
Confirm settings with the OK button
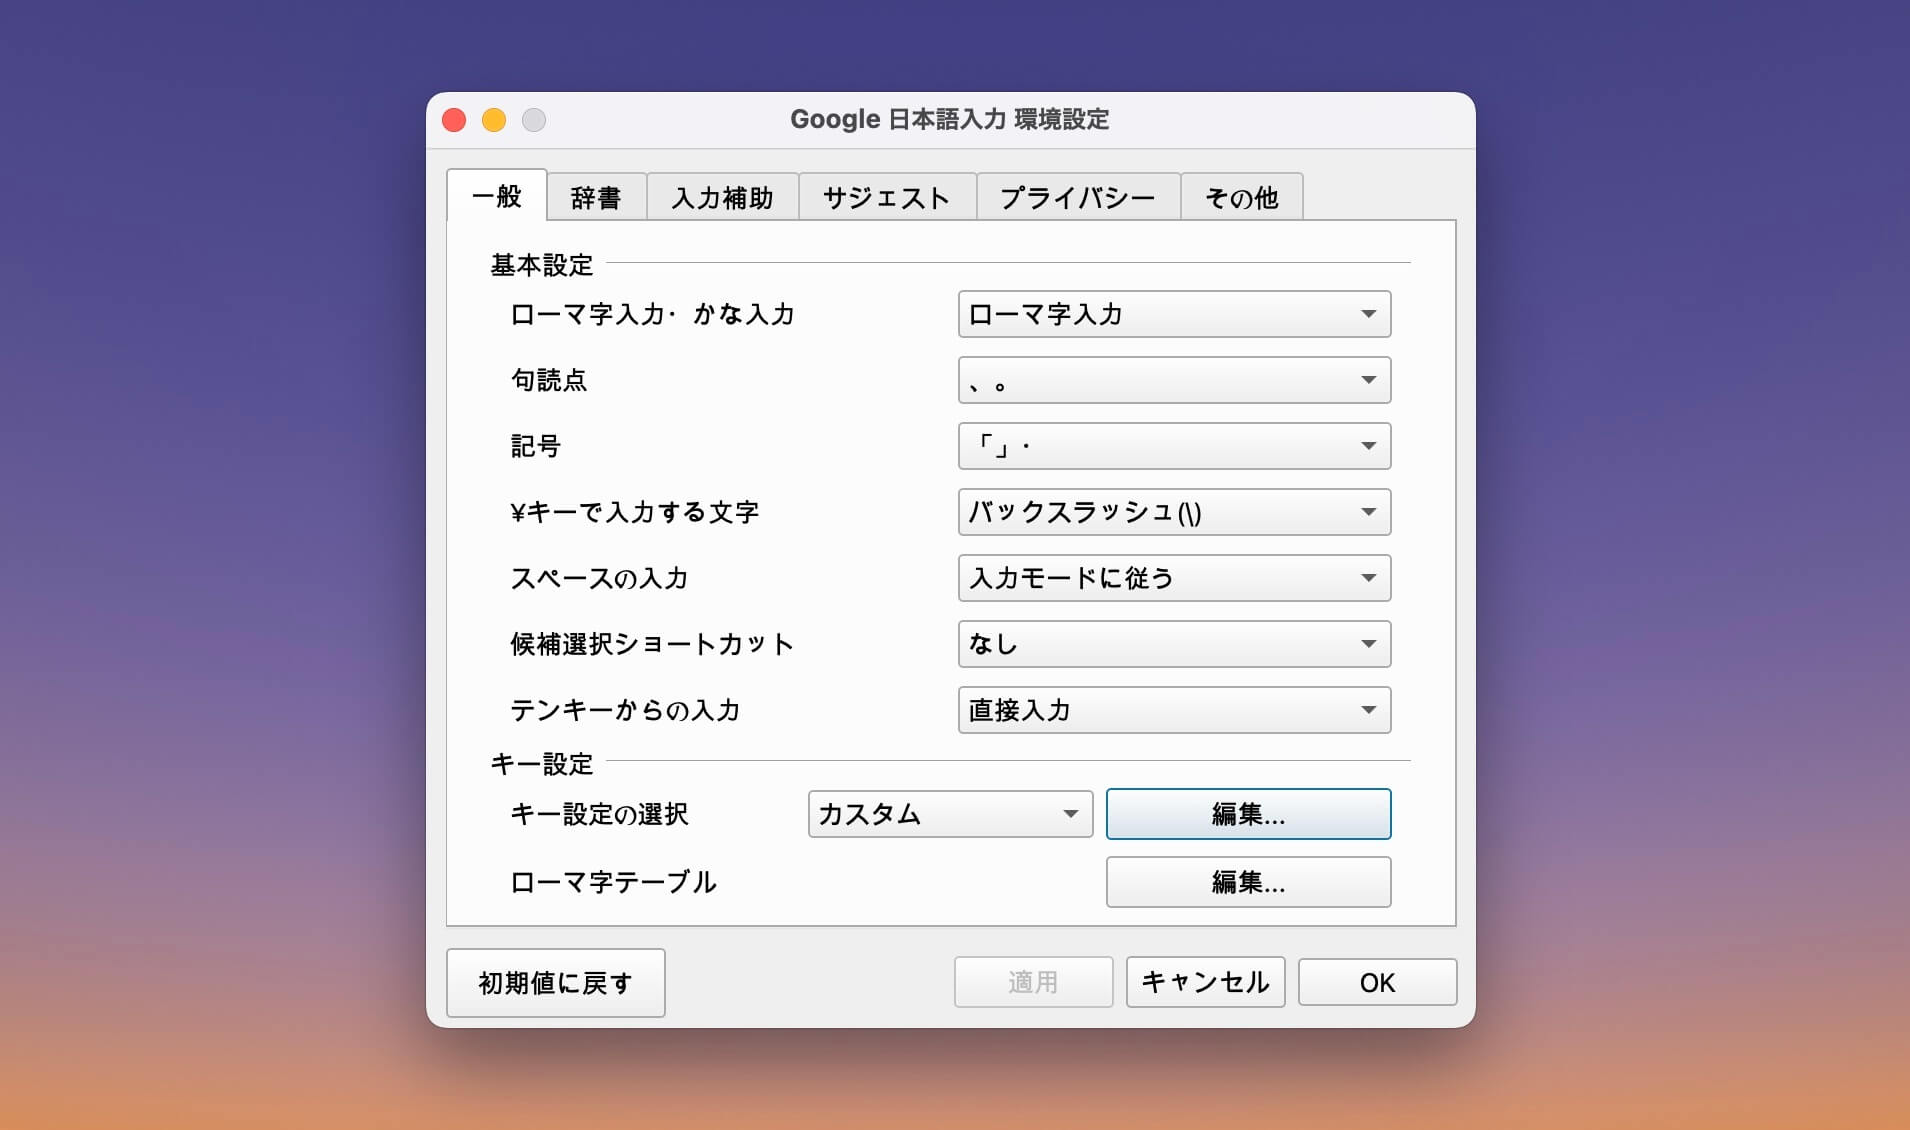tap(1377, 982)
